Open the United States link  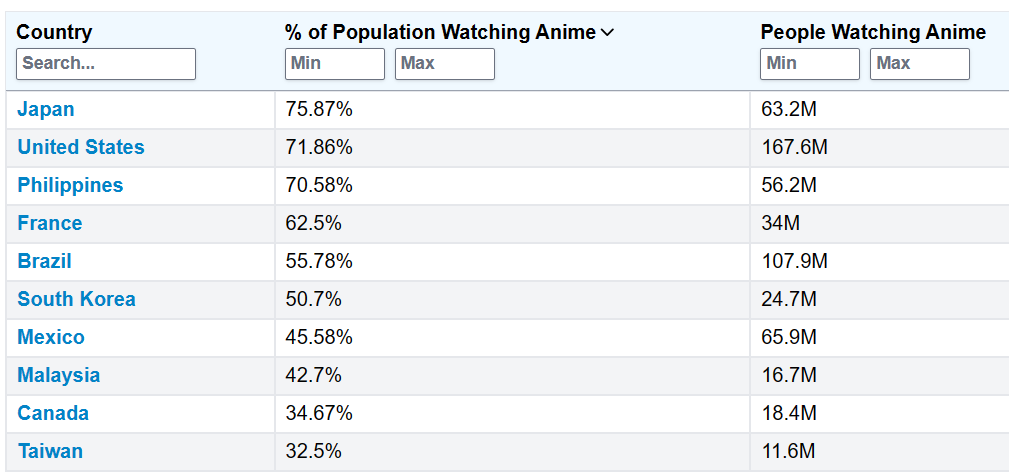click(81, 147)
